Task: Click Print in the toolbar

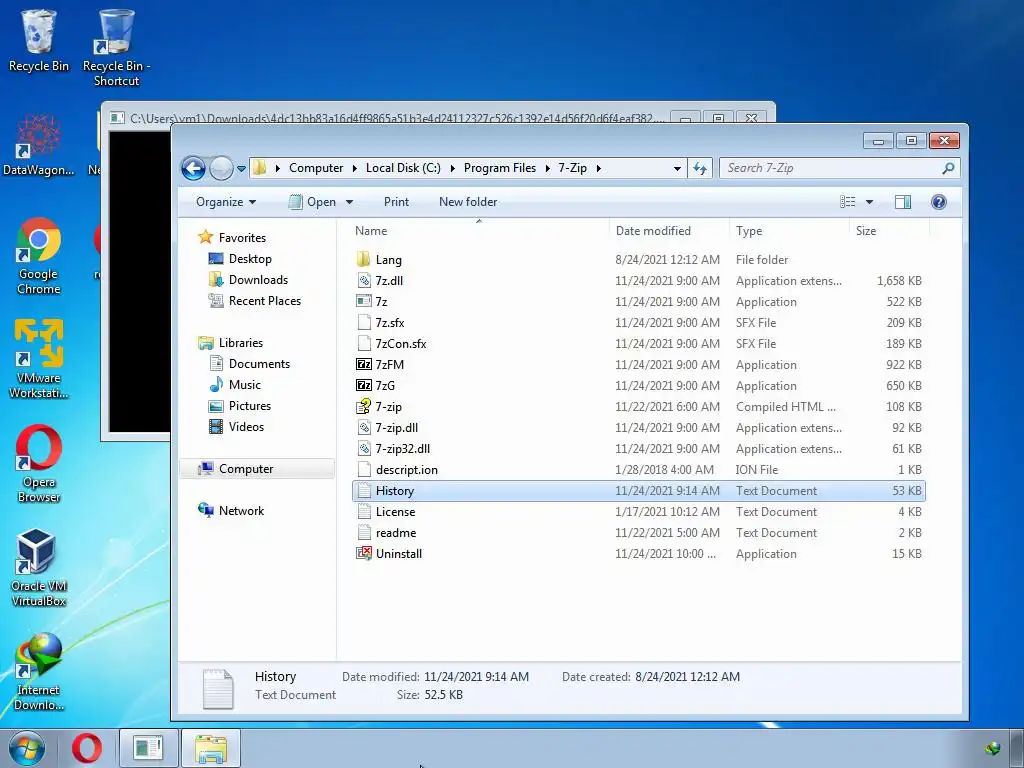Action: pyautogui.click(x=396, y=202)
